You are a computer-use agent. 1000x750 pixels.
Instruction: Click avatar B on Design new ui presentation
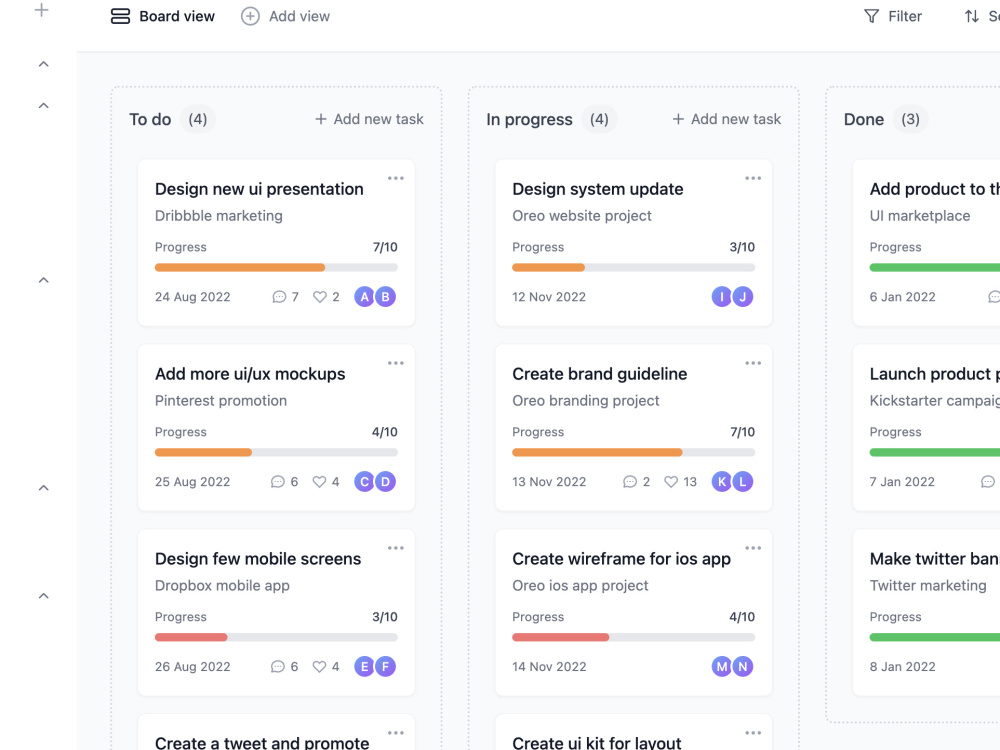coord(385,297)
